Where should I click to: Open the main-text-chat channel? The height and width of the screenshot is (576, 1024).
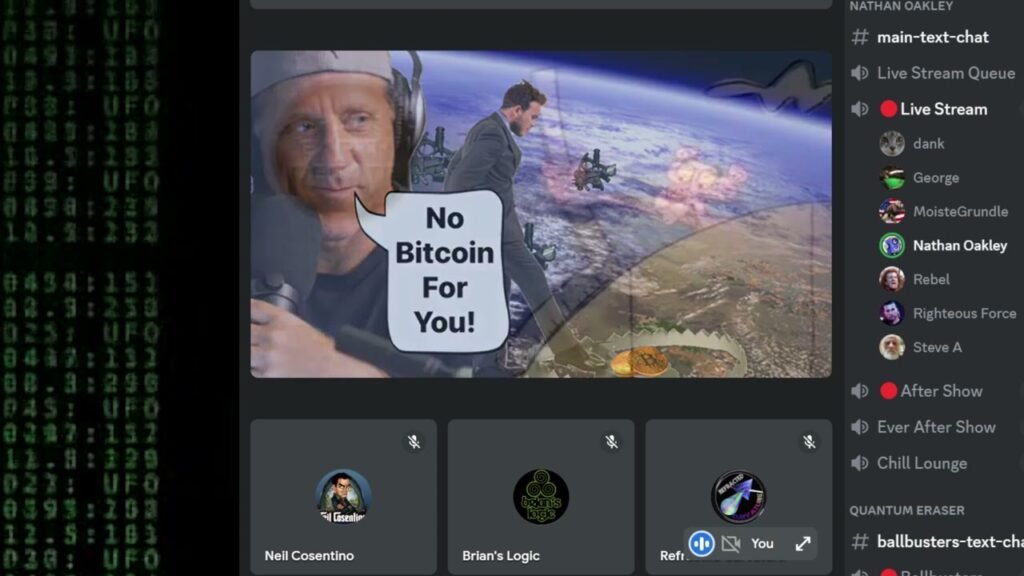(x=933, y=37)
